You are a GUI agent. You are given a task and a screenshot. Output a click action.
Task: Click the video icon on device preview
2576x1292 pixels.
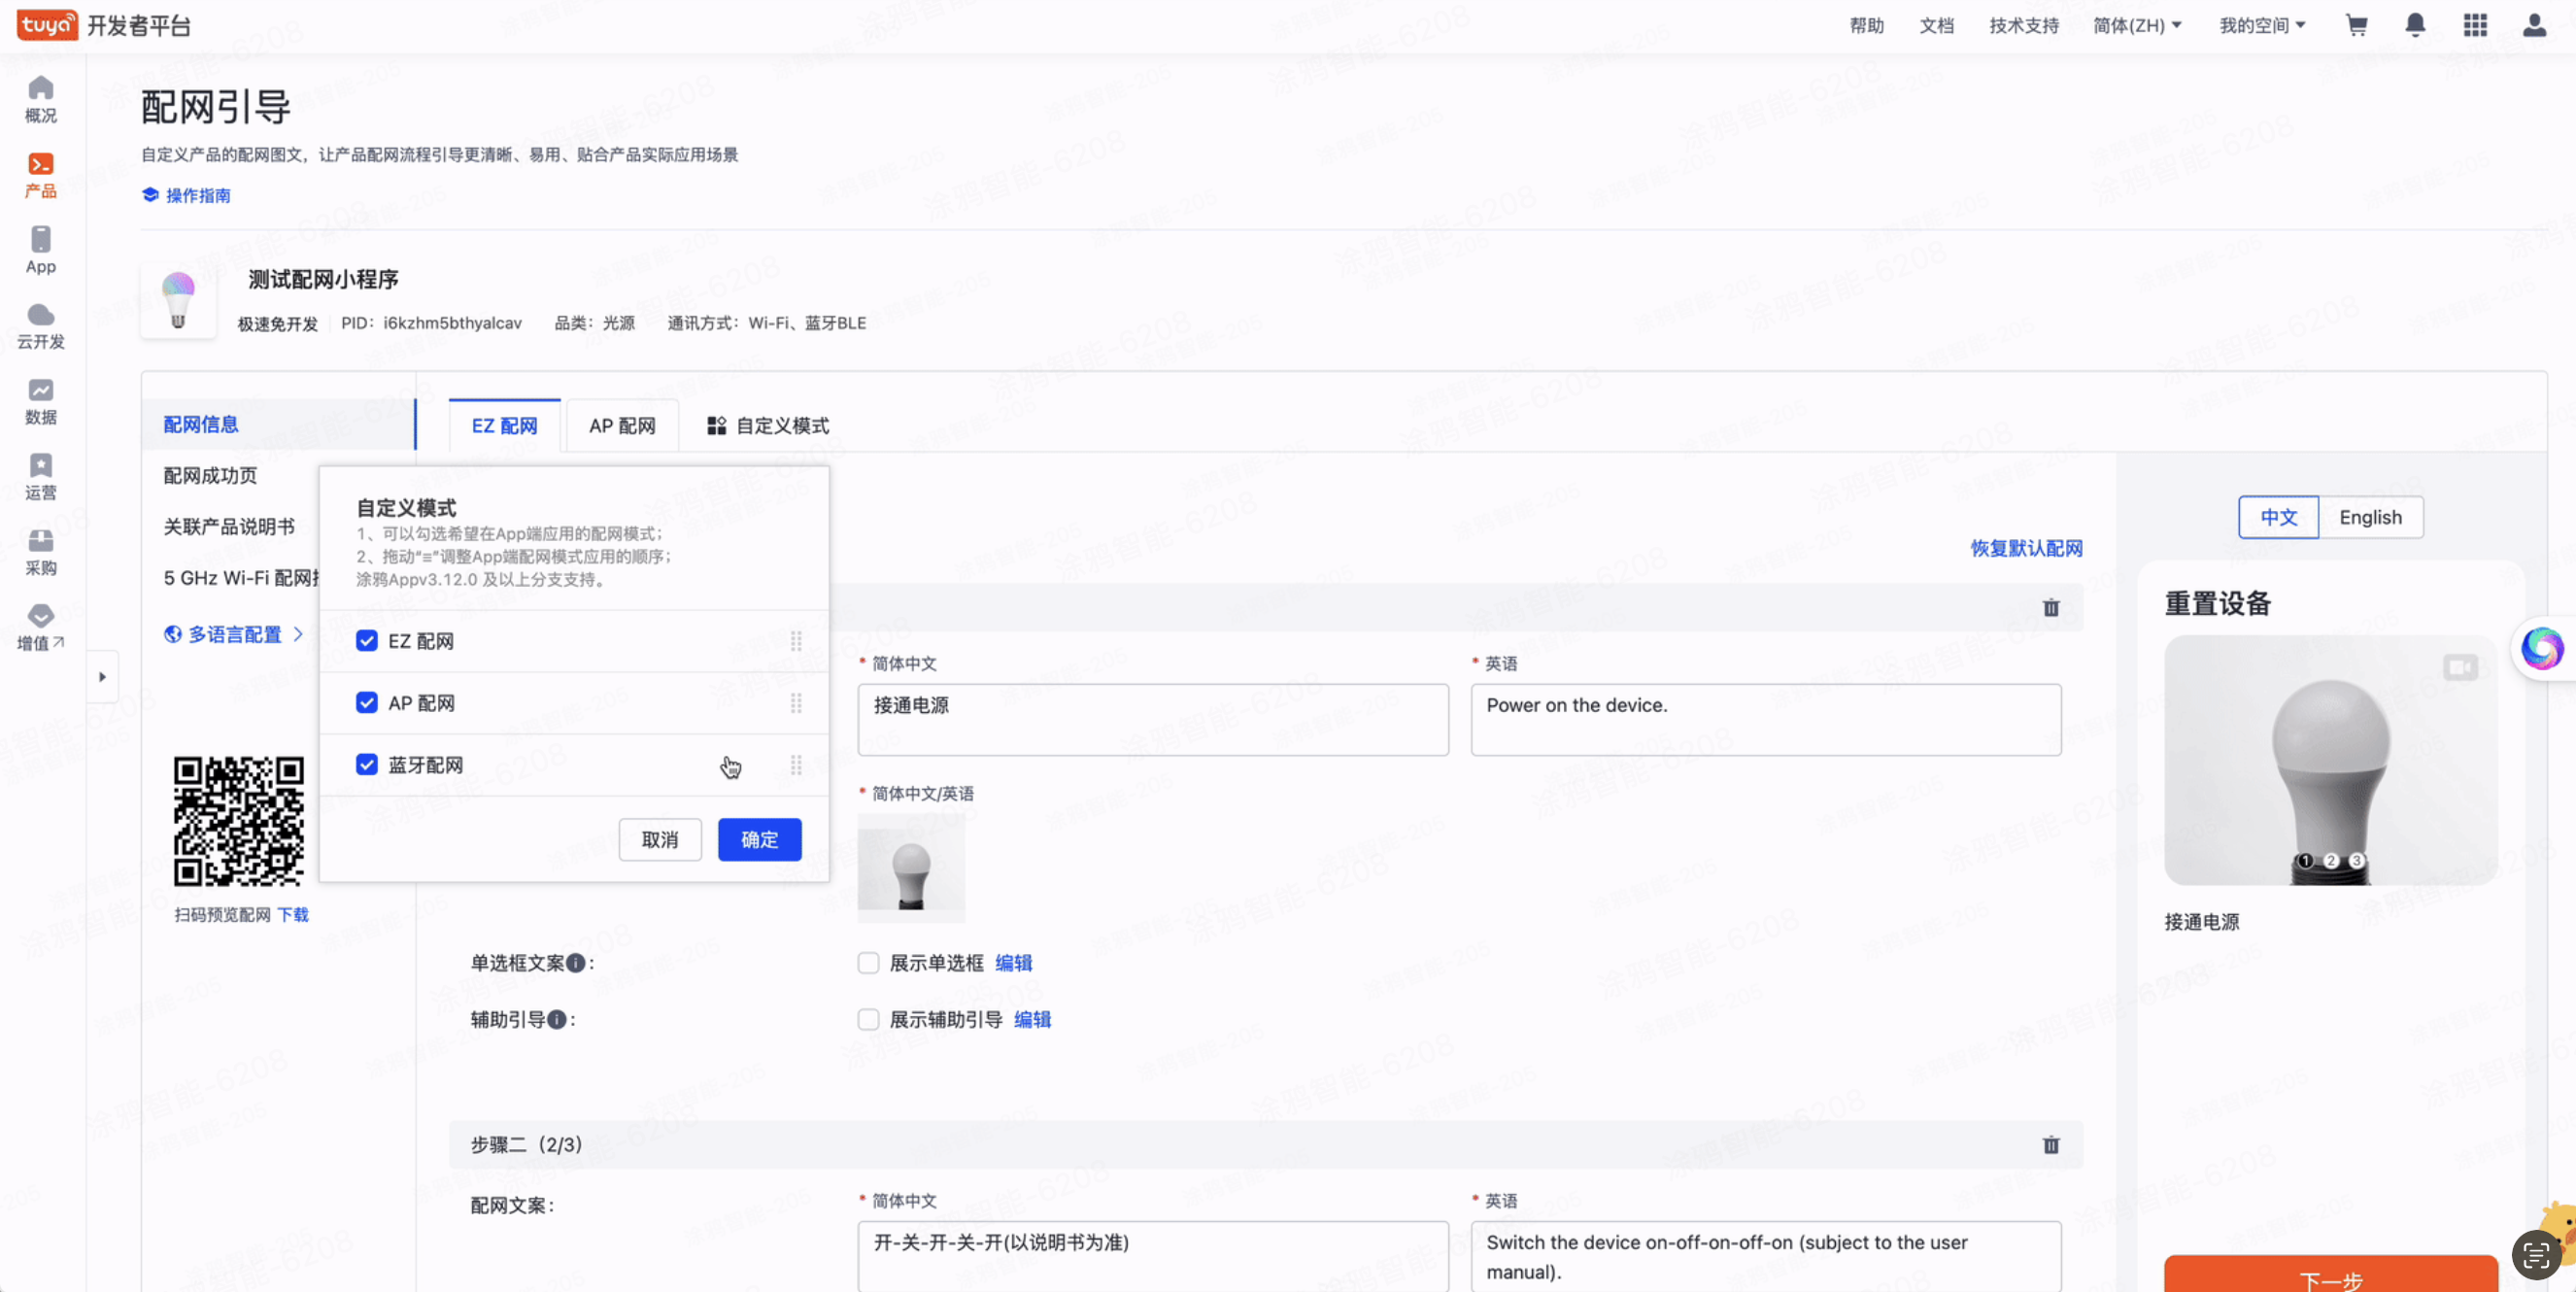[x=2460, y=666]
